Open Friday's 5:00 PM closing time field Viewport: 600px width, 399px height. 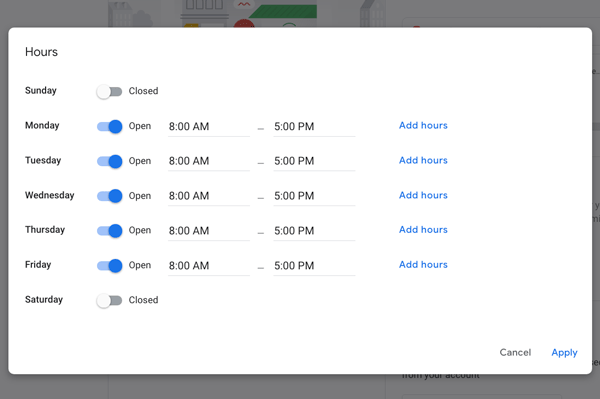pos(314,265)
